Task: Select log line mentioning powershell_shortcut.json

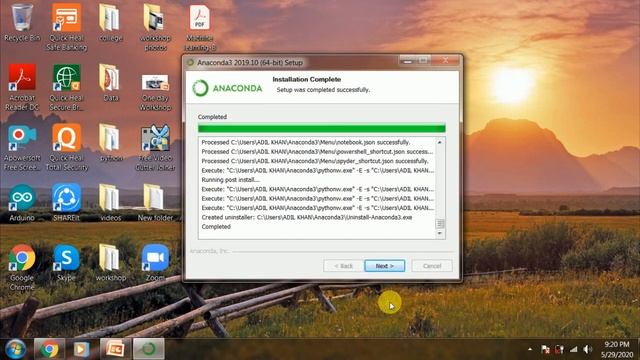Action: click(317, 151)
